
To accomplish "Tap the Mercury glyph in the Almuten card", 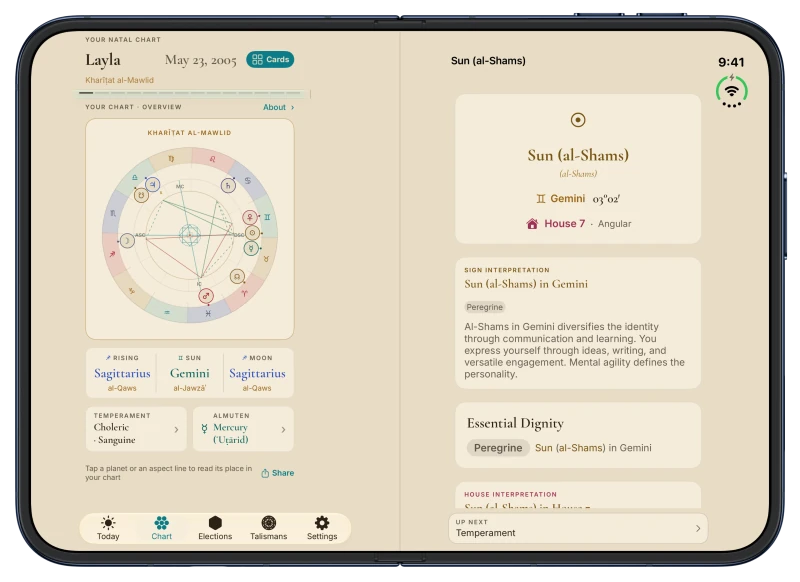I will tap(204, 428).
